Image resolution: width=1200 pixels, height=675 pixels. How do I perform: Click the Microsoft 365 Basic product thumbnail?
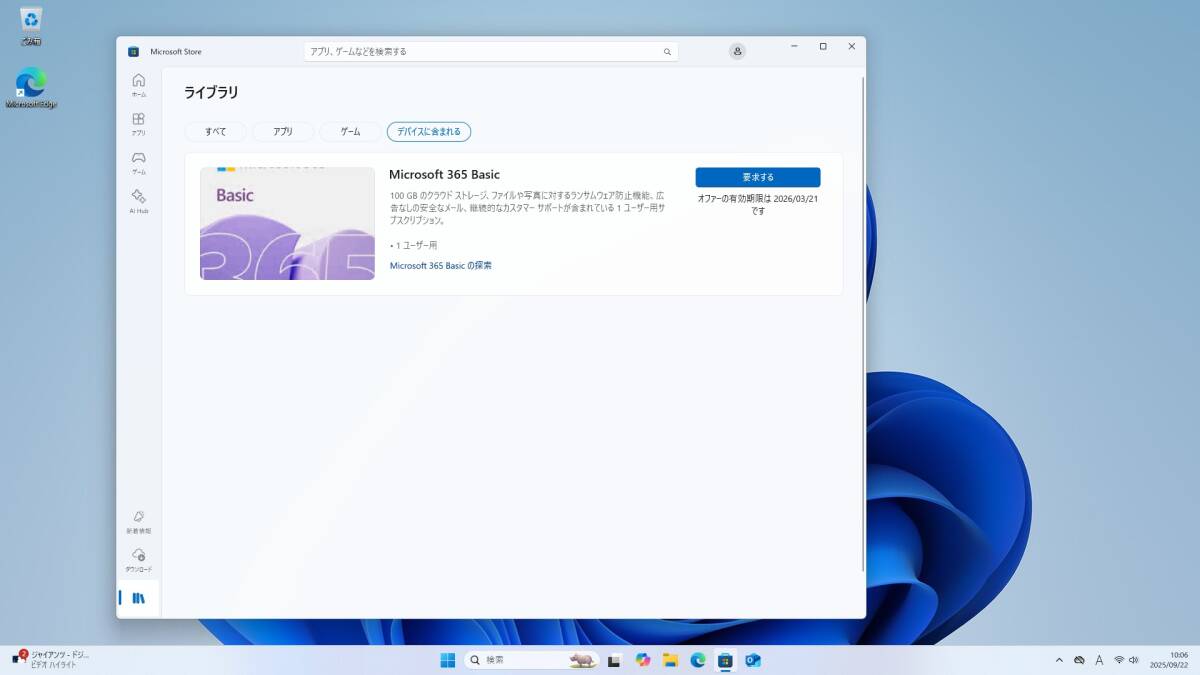288,223
